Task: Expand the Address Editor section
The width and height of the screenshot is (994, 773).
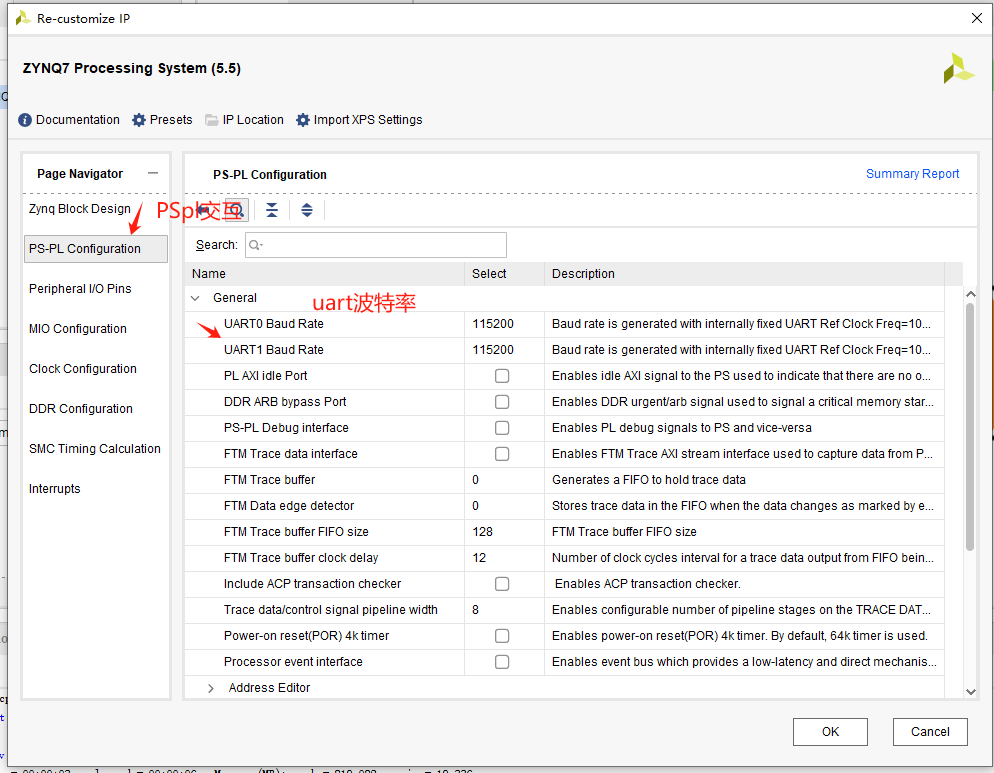Action: 211,688
